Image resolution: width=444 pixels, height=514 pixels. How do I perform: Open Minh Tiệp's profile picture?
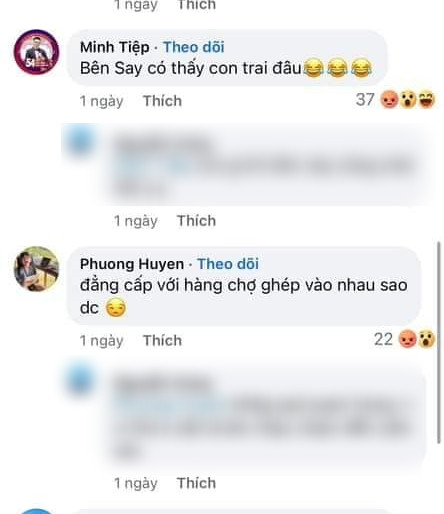pyautogui.click(x=36, y=52)
